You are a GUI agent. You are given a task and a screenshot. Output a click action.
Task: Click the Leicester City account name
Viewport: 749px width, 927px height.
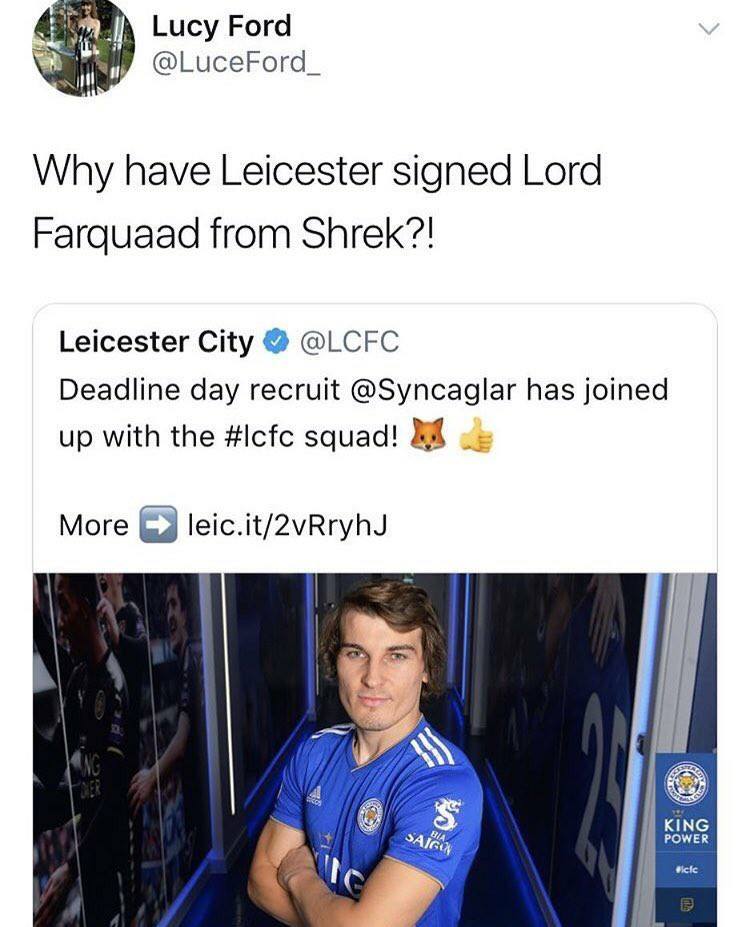point(156,342)
